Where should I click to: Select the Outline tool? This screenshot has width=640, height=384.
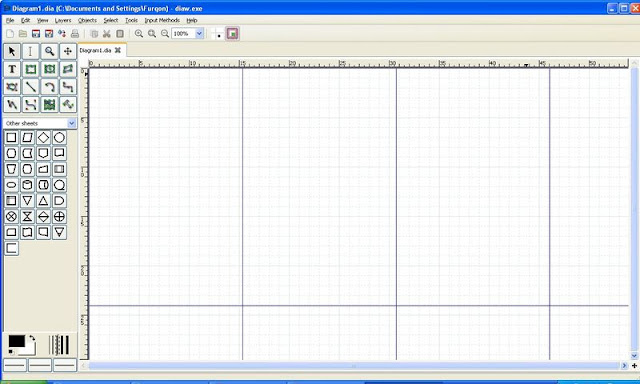(68, 104)
